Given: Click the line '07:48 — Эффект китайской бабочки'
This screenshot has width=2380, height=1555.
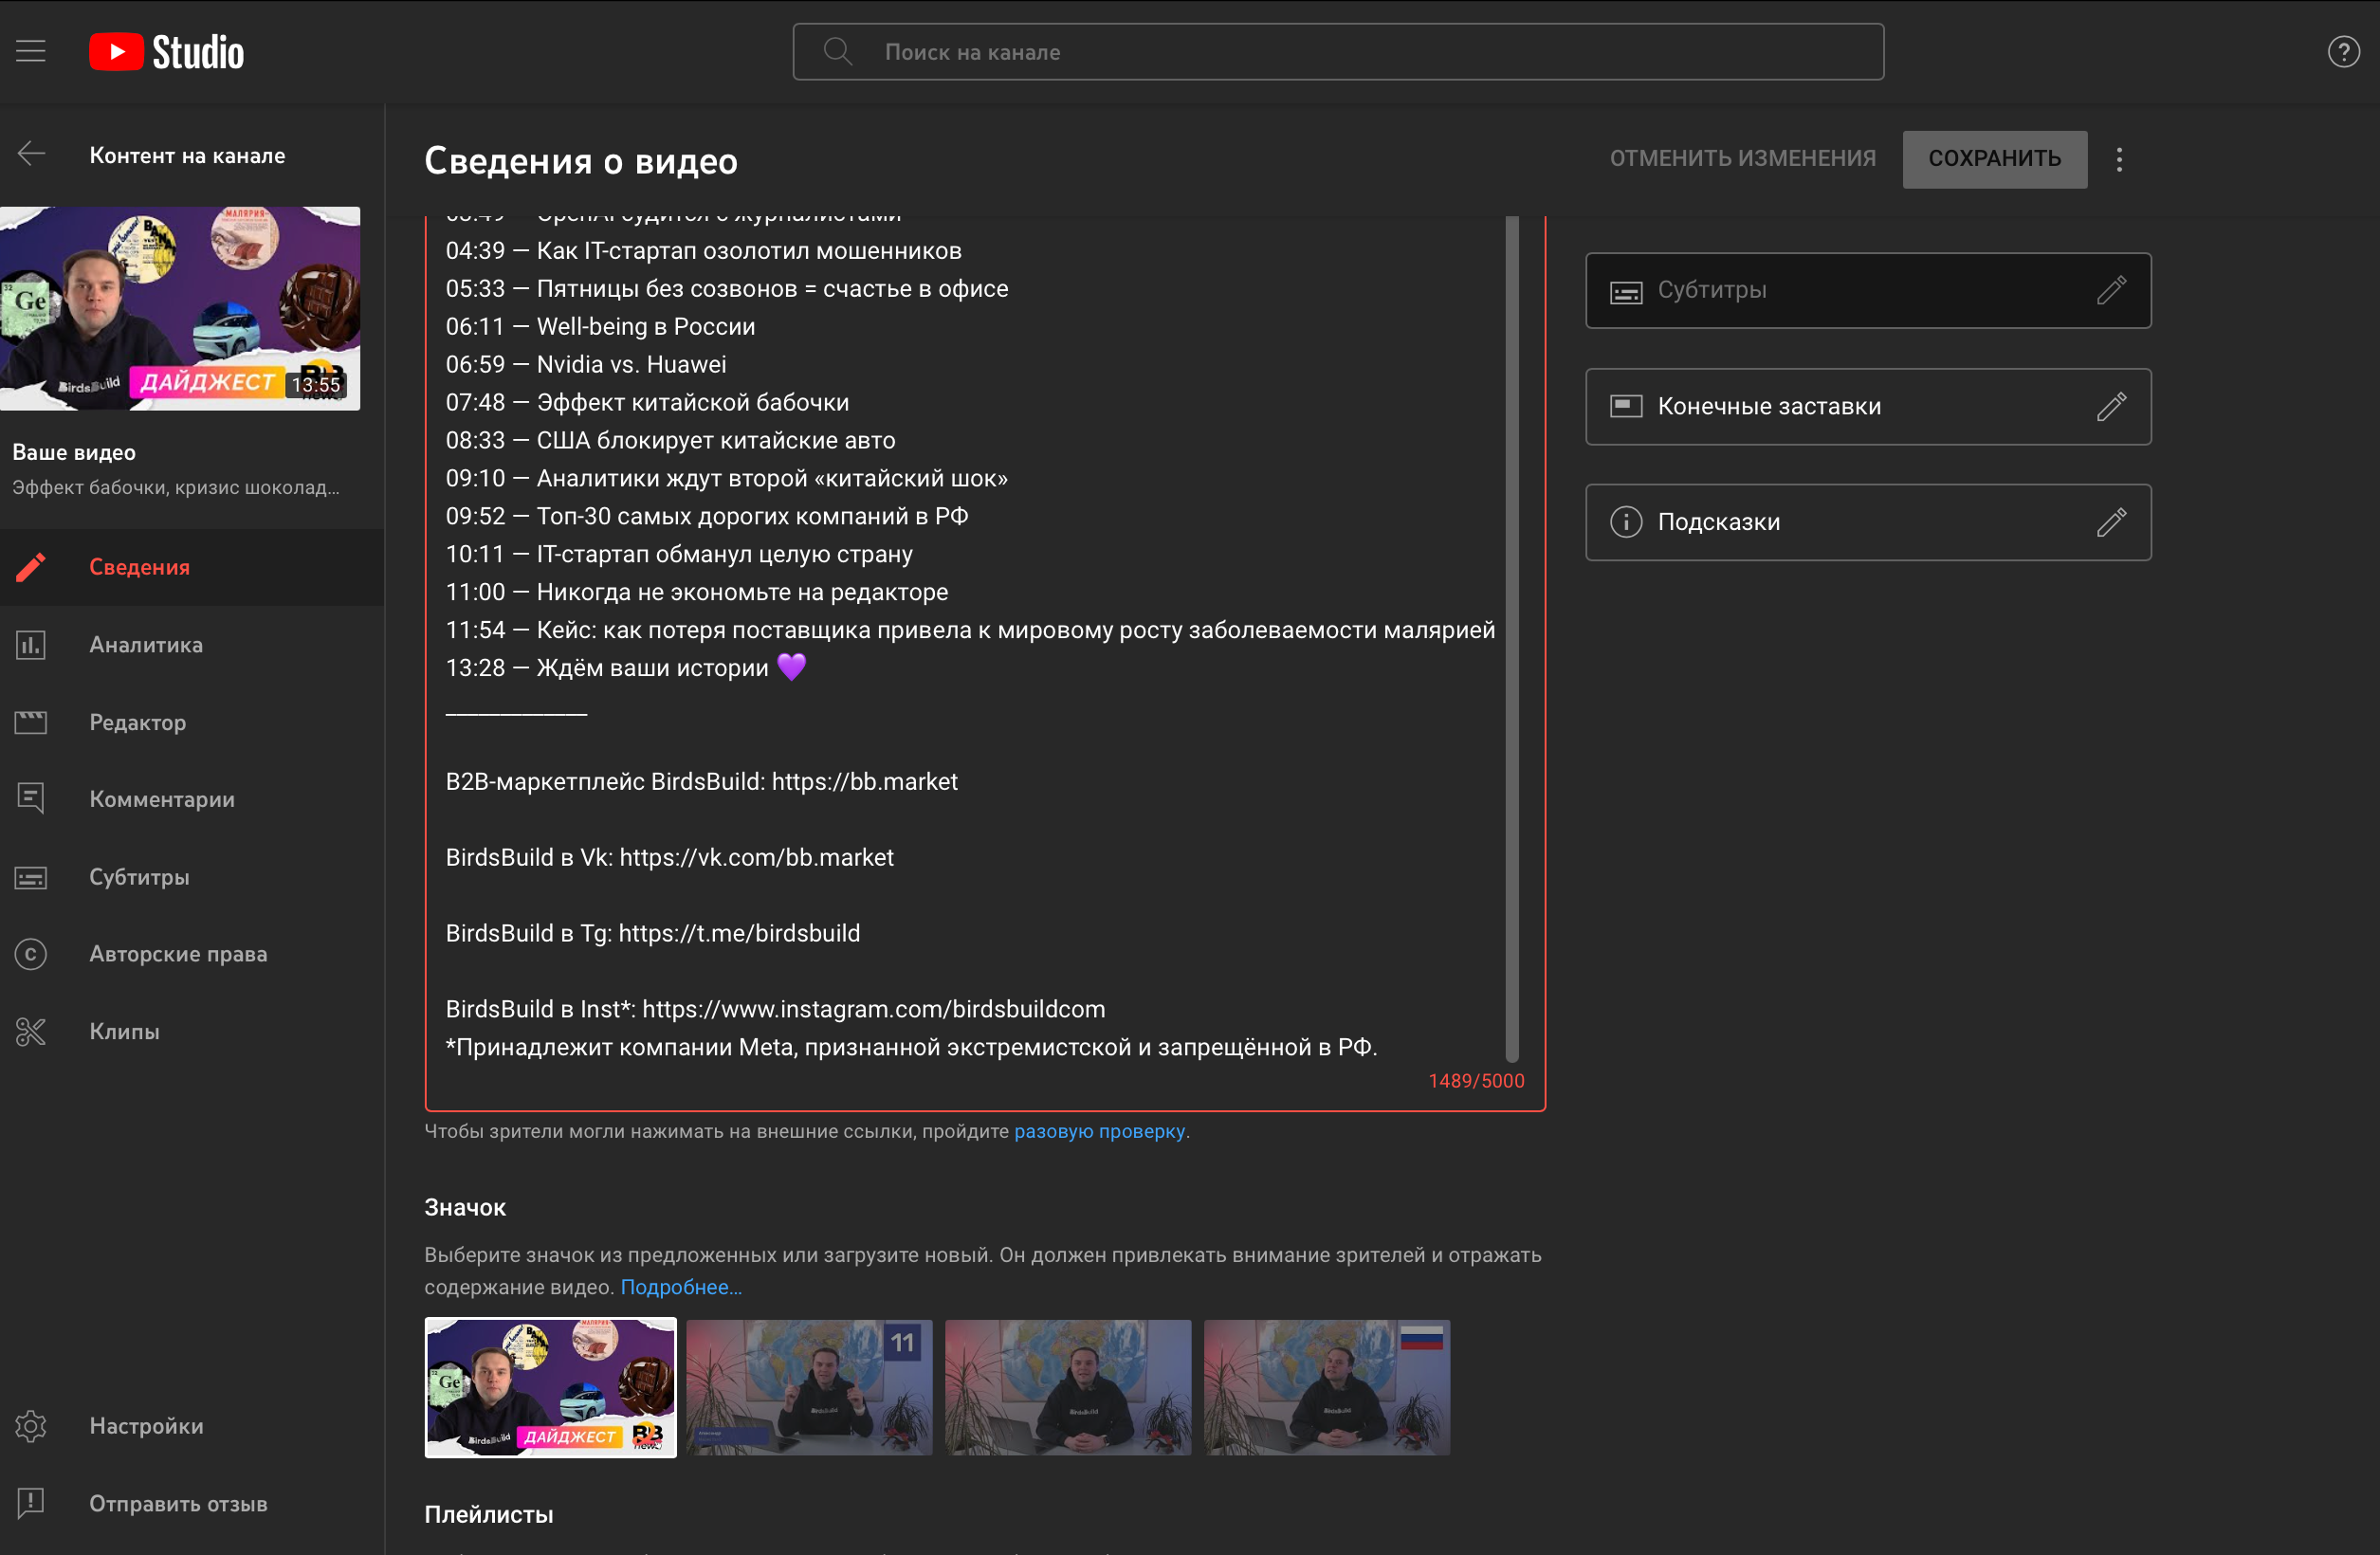Looking at the screenshot, I should 647,402.
